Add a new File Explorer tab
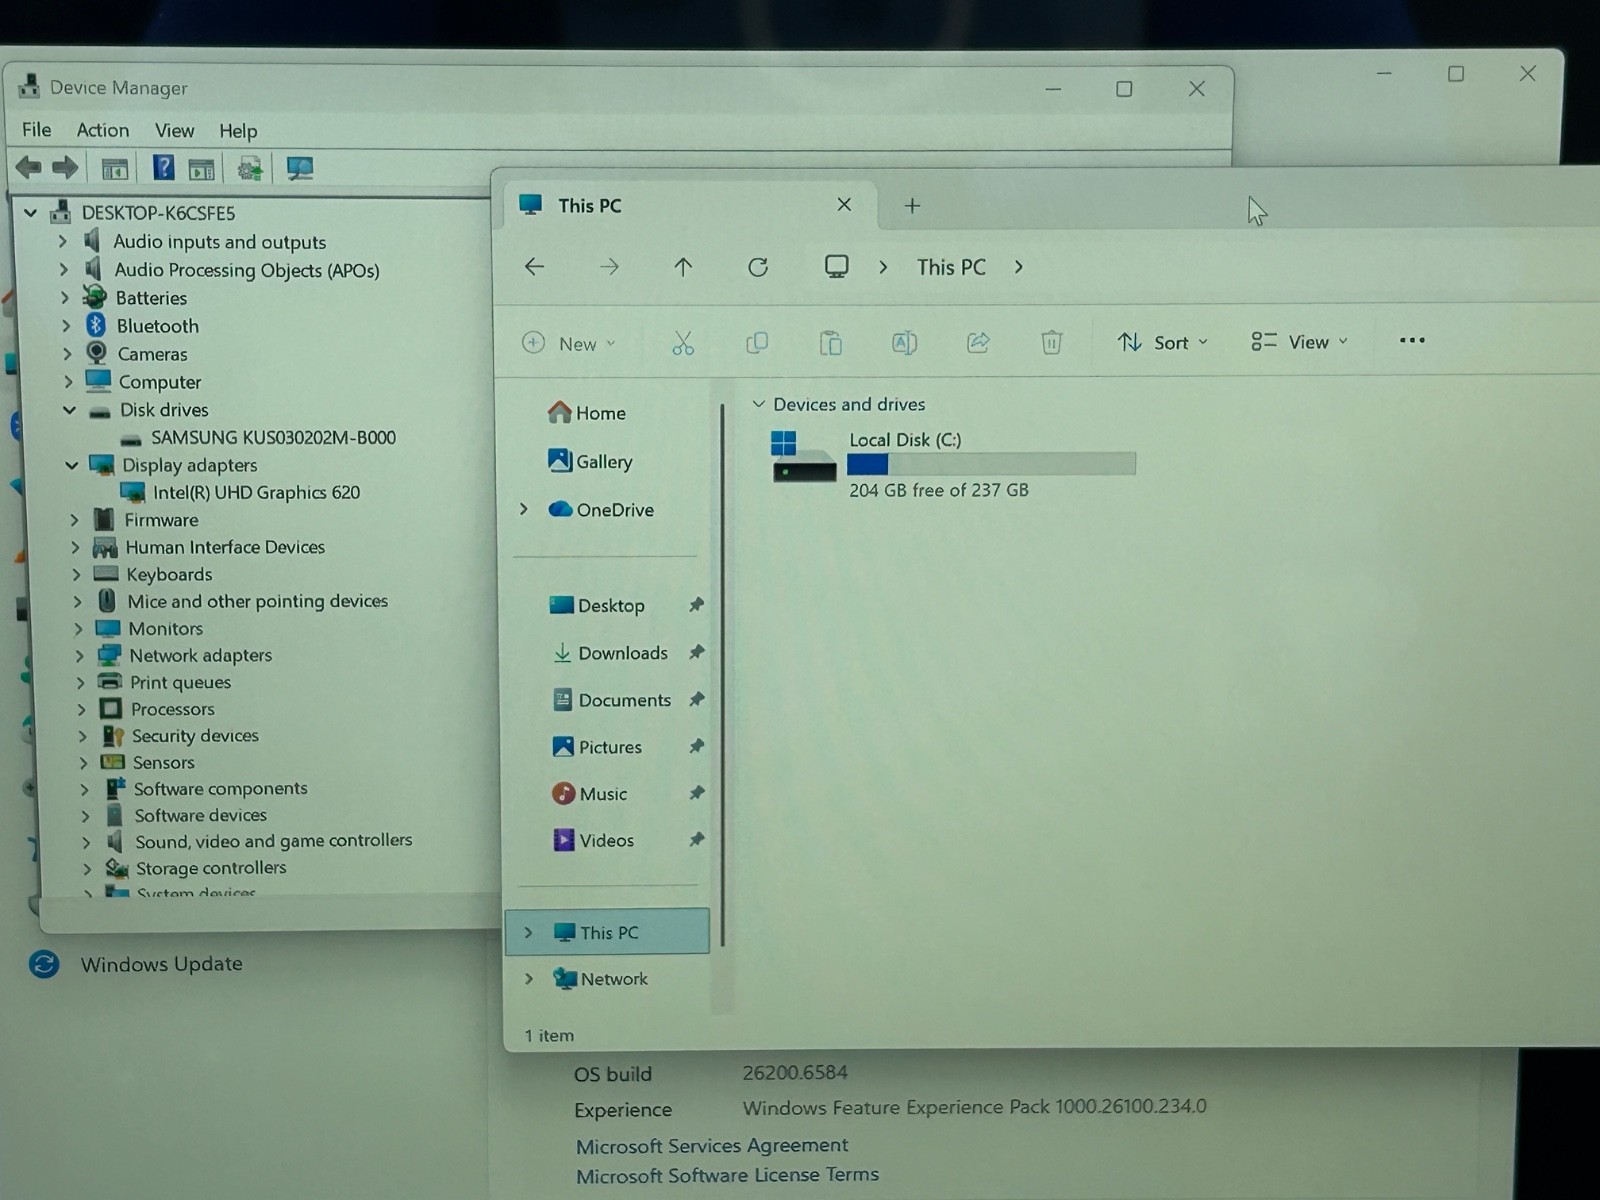1600x1200 pixels. pos(912,205)
